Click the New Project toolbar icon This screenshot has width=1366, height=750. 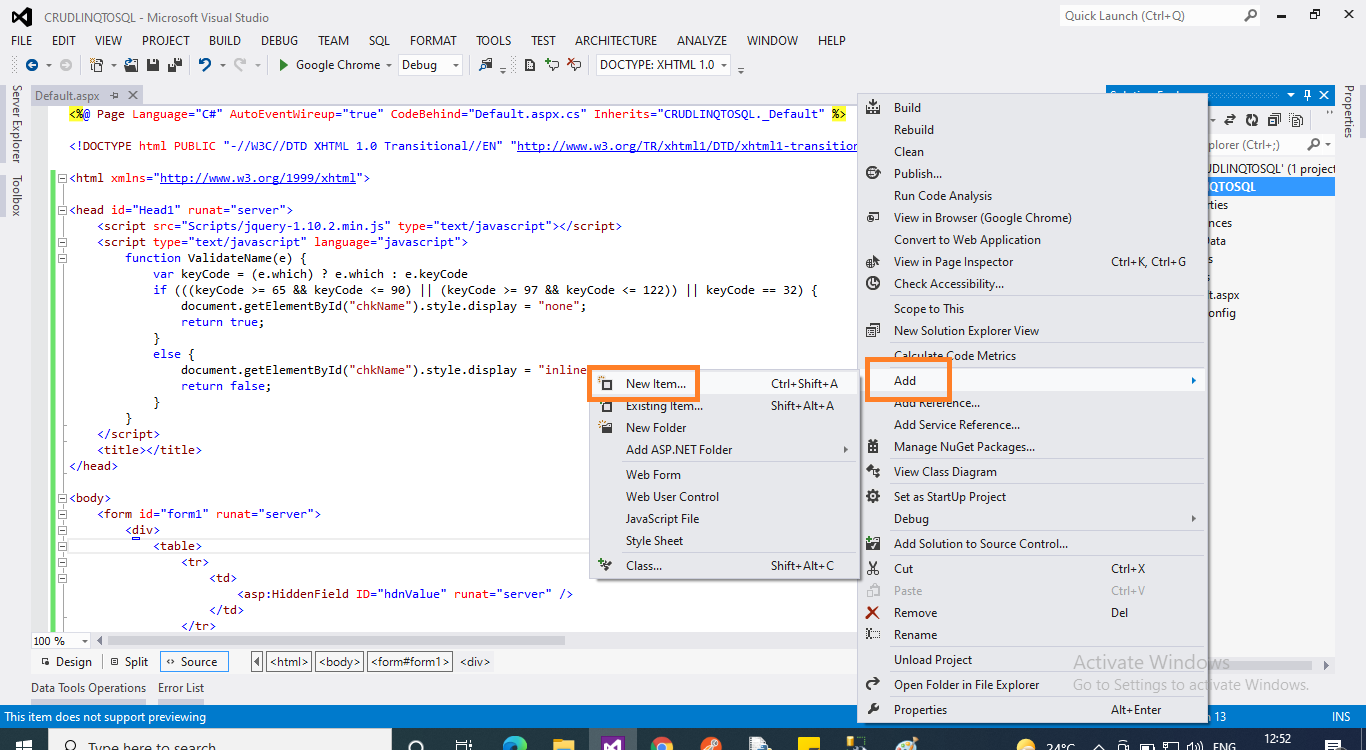click(97, 65)
